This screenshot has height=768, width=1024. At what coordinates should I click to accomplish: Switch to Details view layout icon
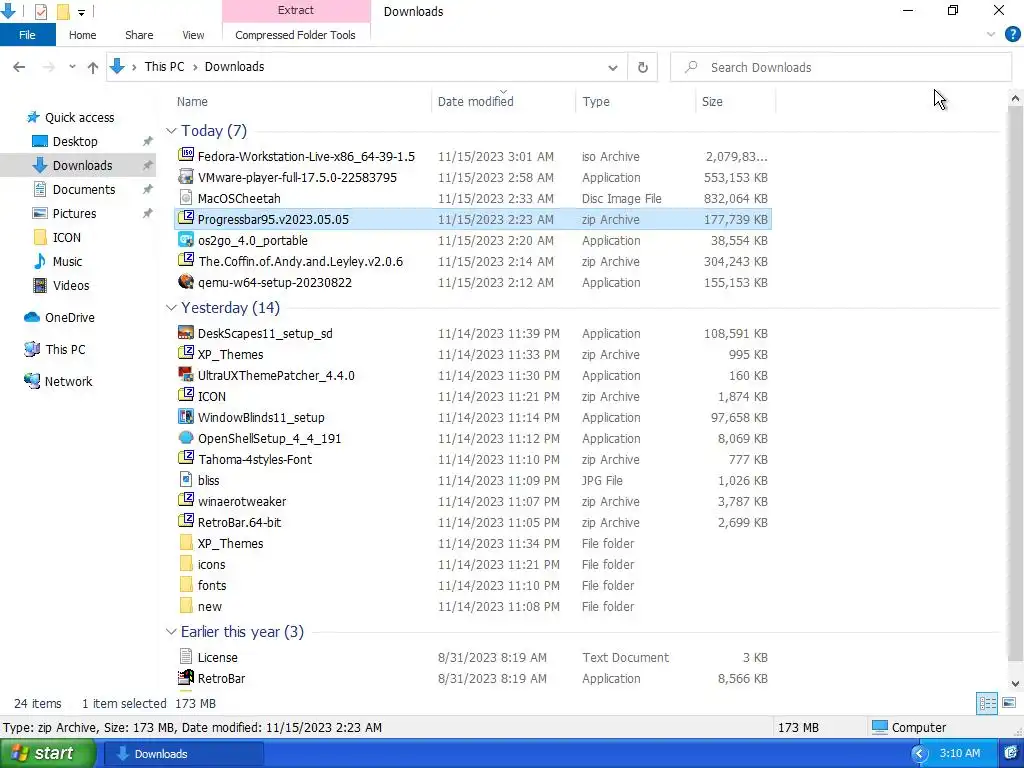coord(987,703)
